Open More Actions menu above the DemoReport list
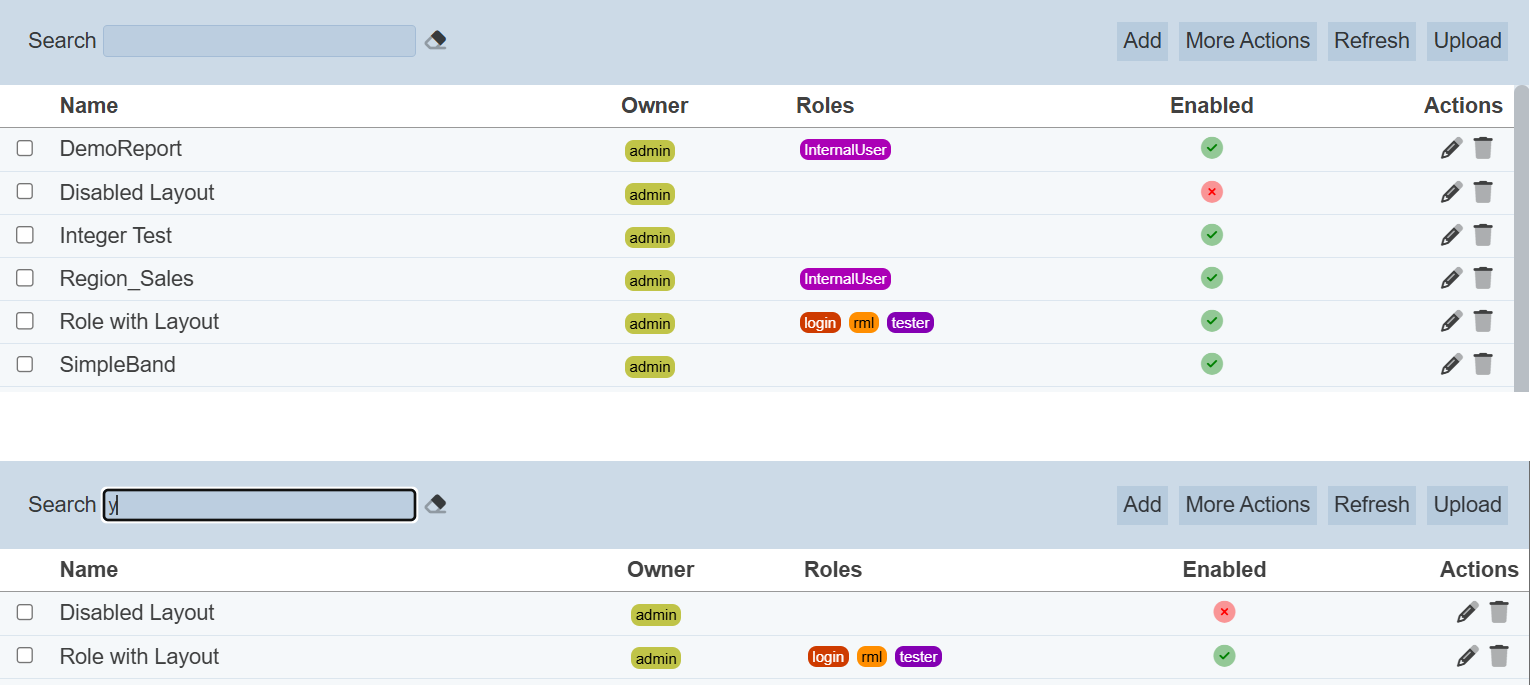 (x=1247, y=41)
